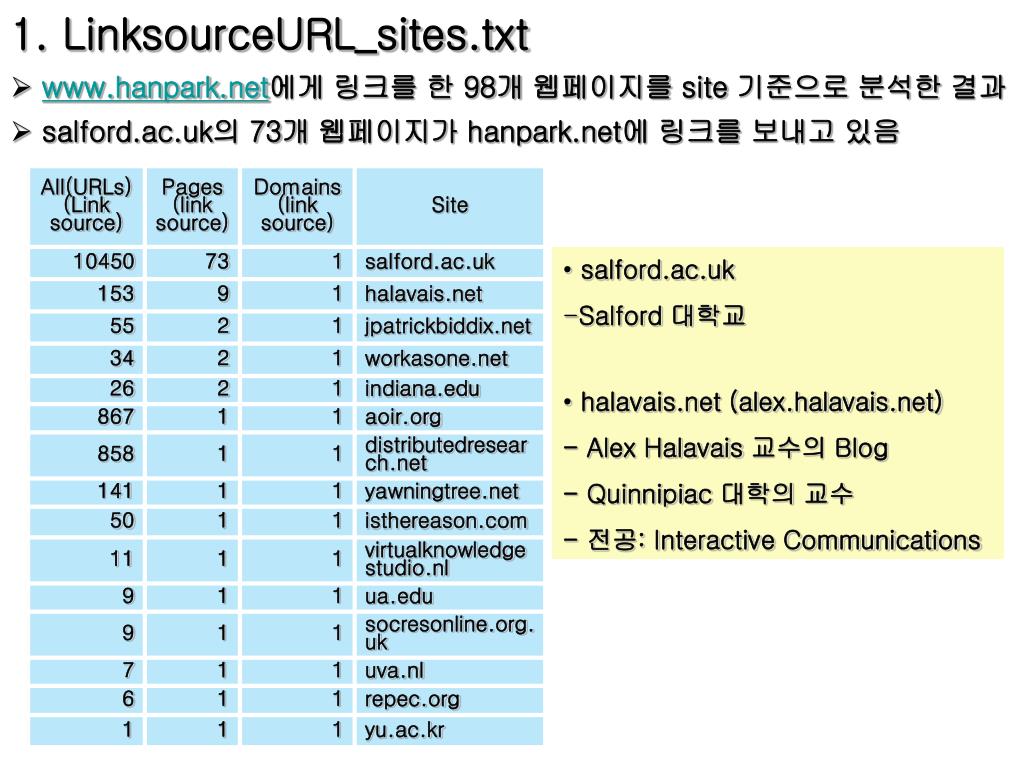
Task: Click the indiana.edu site cell
Action: pyautogui.click(x=449, y=389)
